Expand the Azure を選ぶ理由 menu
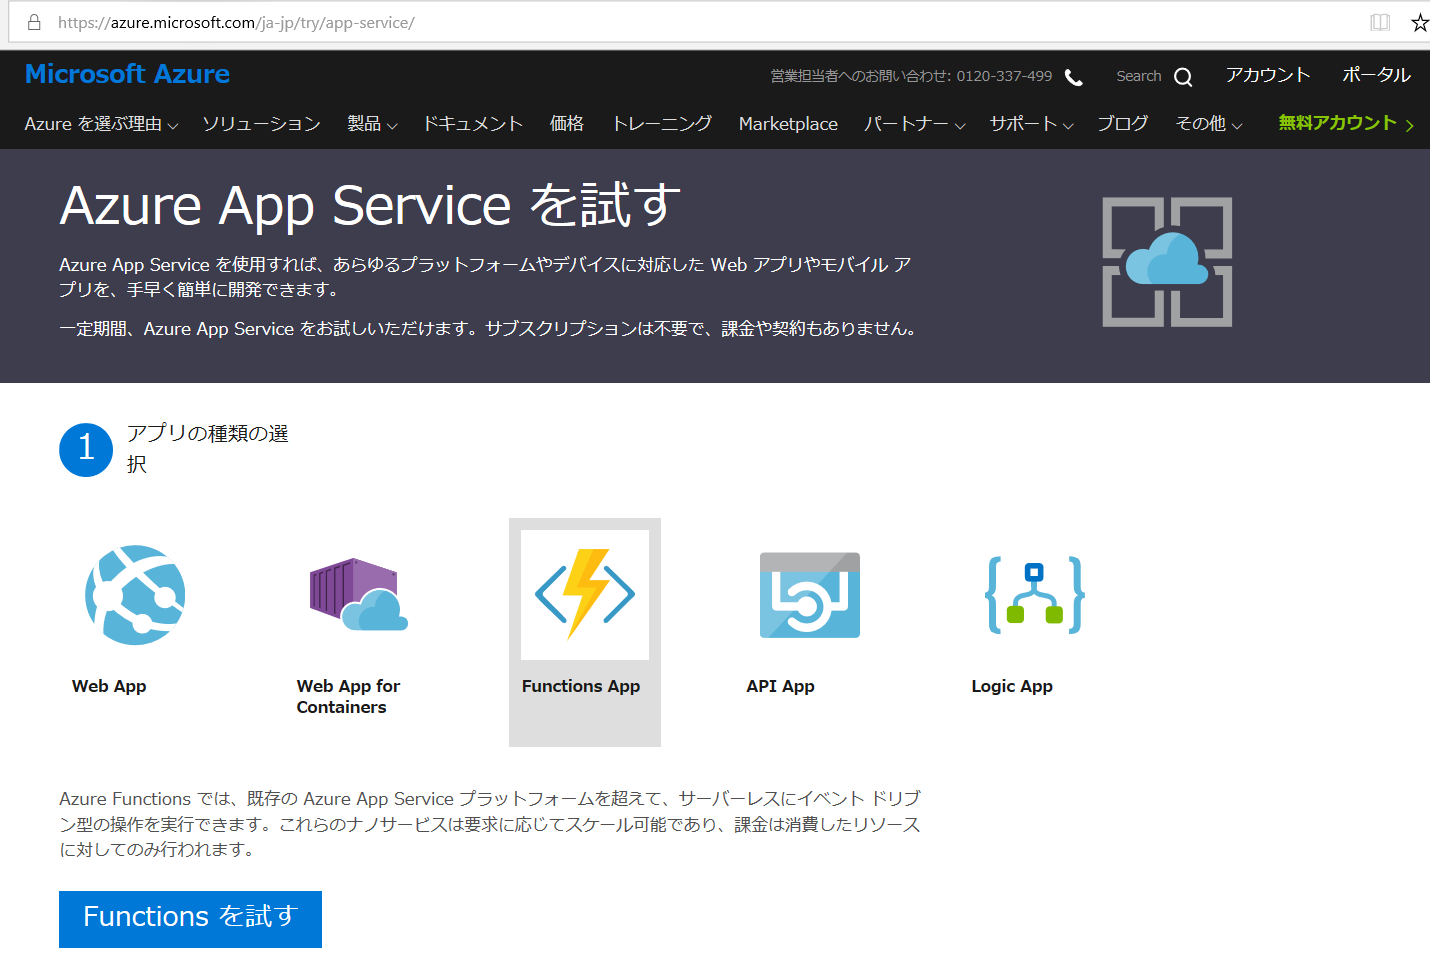Image resolution: width=1430 pixels, height=958 pixels. coord(101,124)
